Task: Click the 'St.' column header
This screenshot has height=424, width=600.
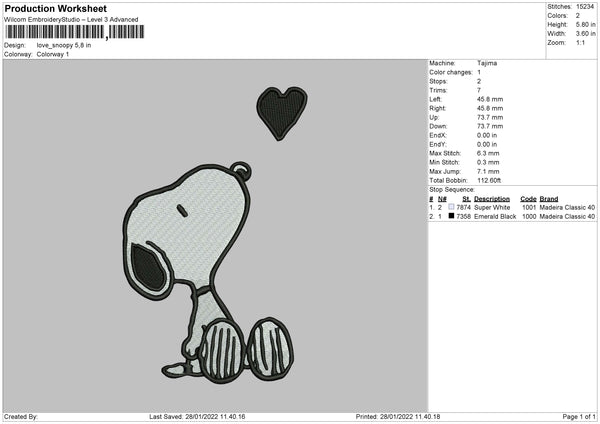Action: point(466,199)
